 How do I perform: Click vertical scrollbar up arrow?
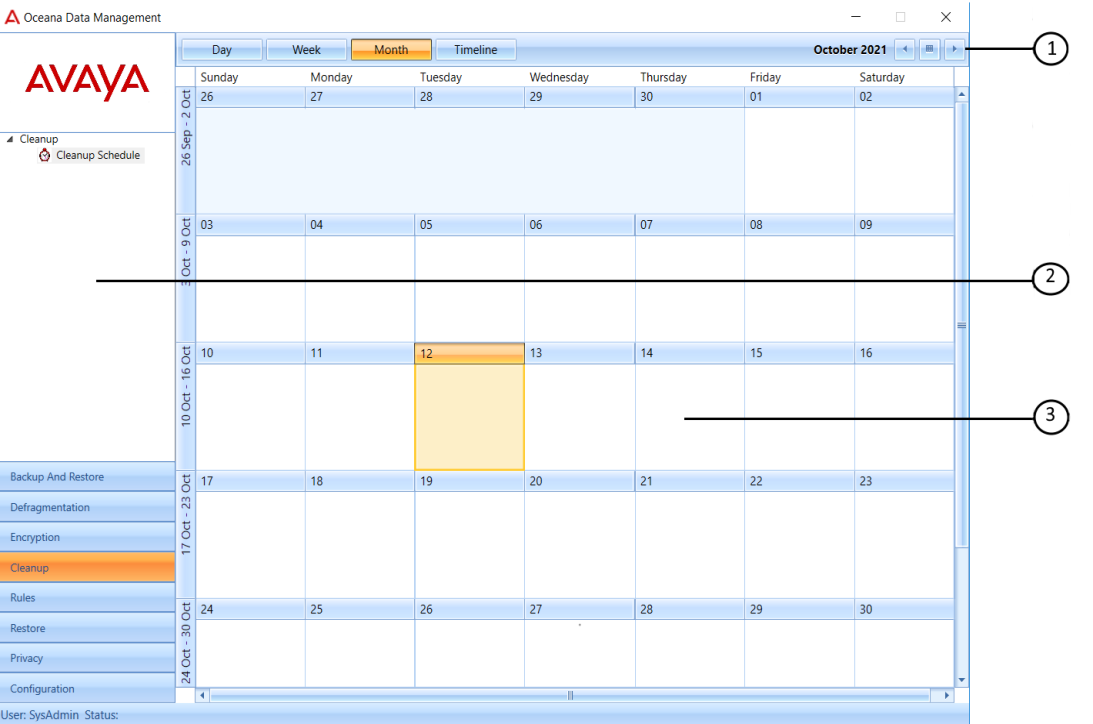961,94
